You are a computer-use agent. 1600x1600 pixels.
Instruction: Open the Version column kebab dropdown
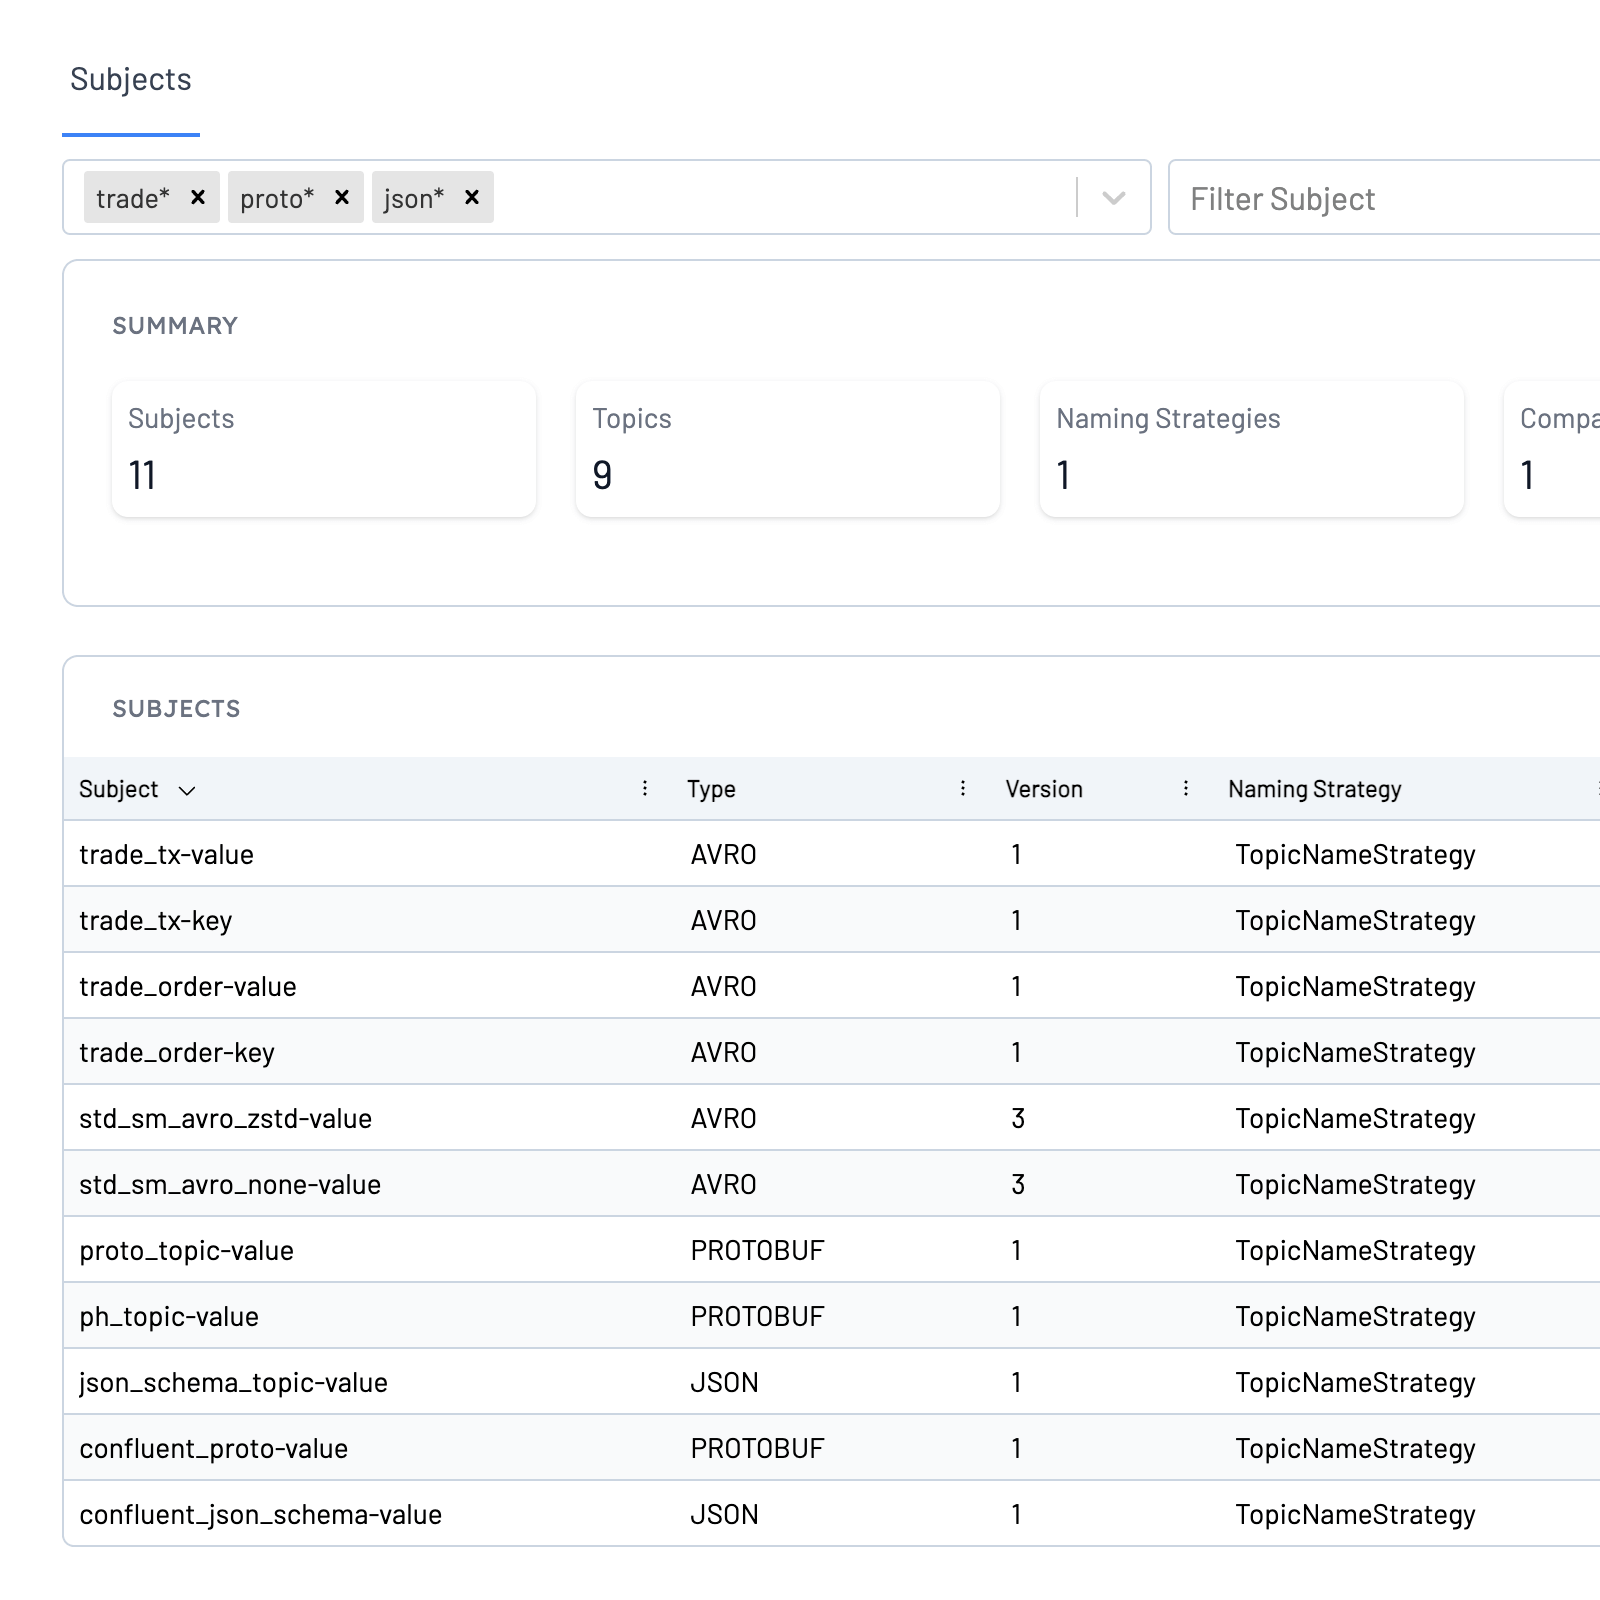click(1185, 788)
